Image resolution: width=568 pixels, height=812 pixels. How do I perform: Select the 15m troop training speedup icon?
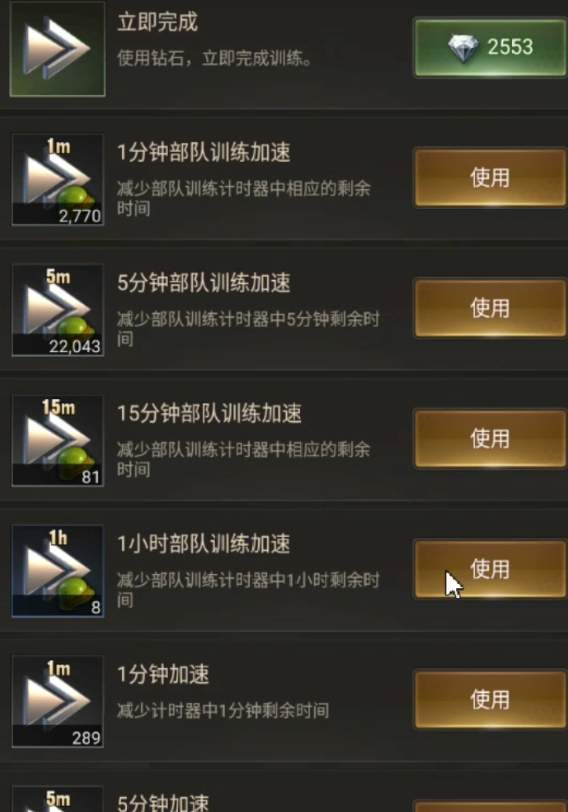click(x=57, y=440)
